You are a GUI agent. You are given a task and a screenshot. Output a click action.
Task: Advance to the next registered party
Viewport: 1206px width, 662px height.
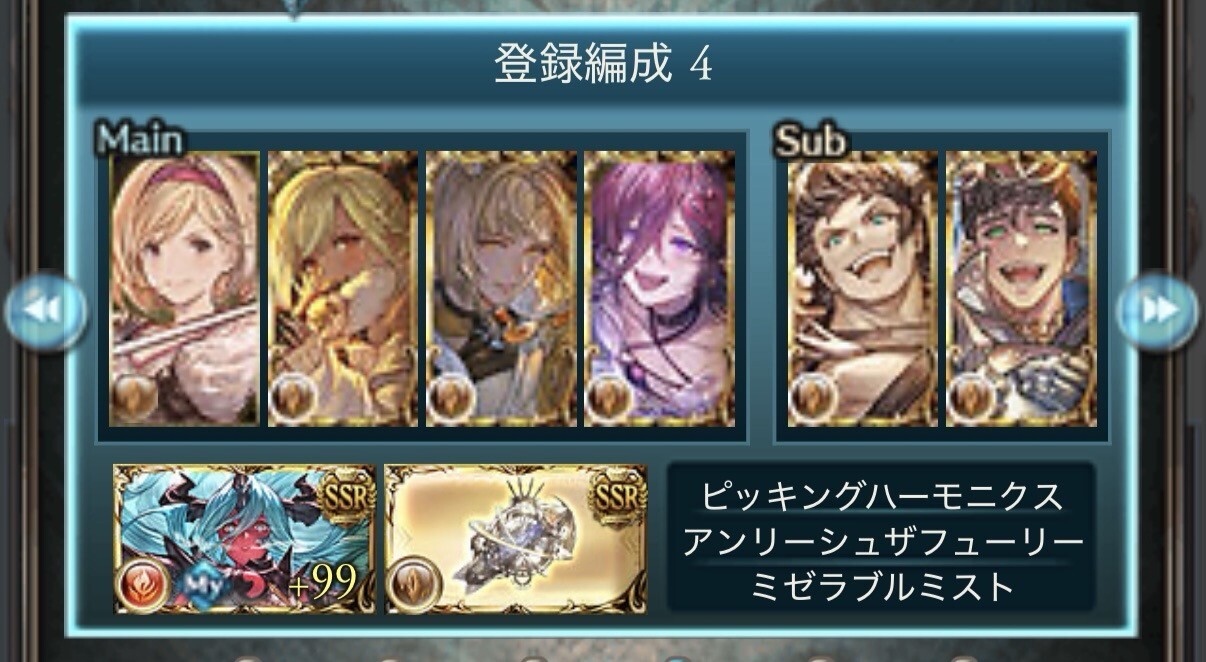click(x=1158, y=310)
